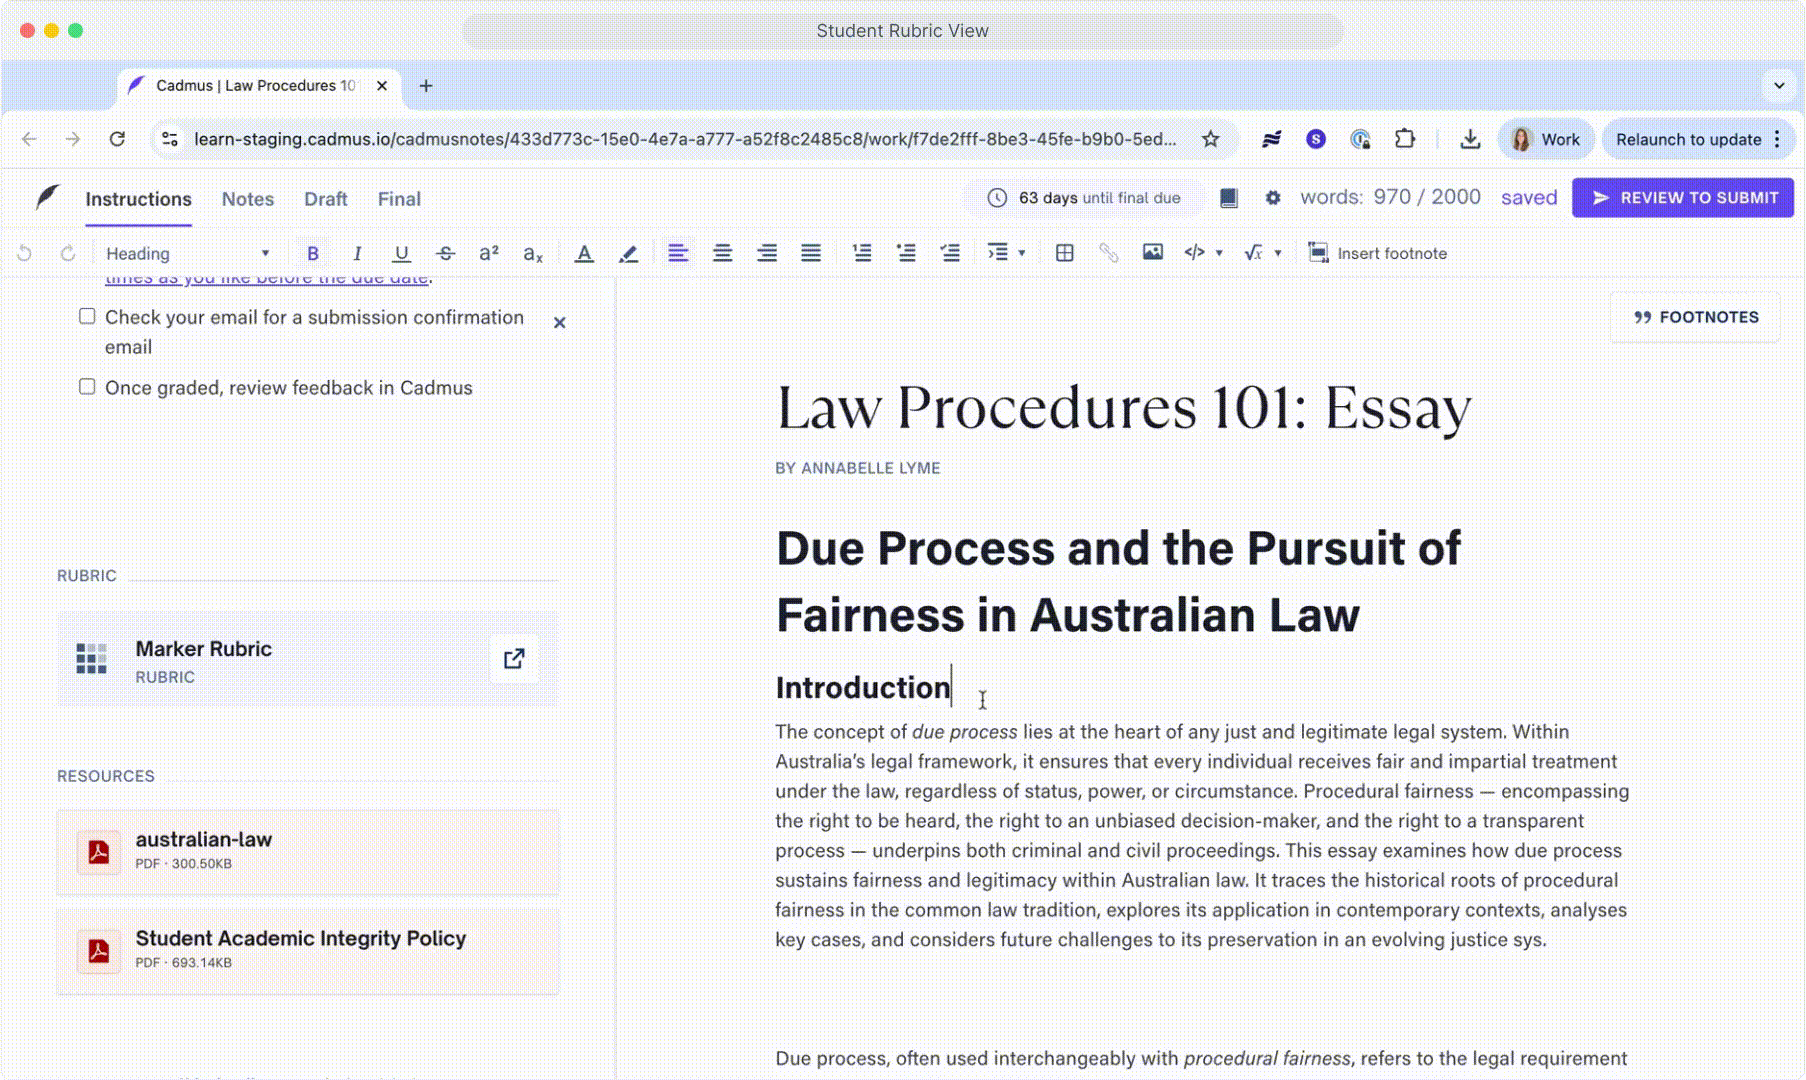Open the Footnotes panel
Screen dimensions: 1806x1080
1695,317
